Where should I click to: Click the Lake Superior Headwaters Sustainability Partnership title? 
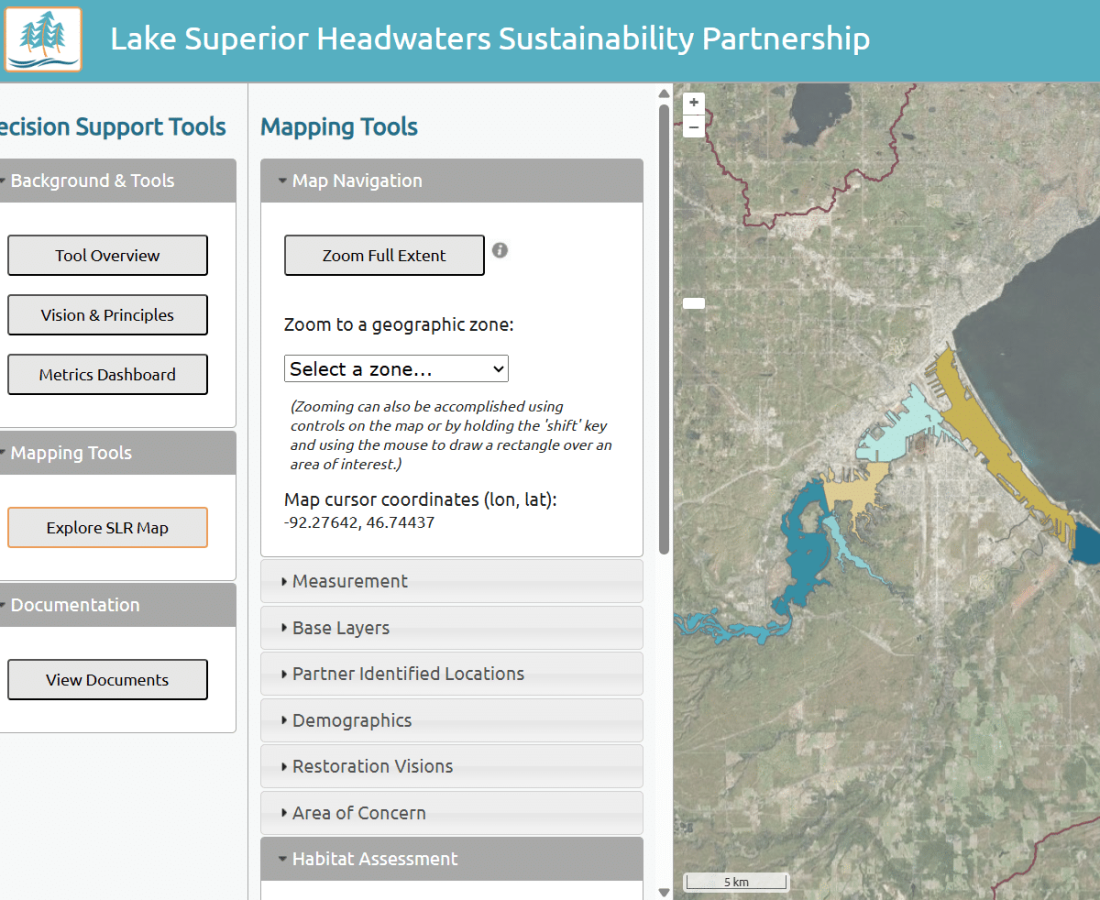pyautogui.click(x=490, y=39)
